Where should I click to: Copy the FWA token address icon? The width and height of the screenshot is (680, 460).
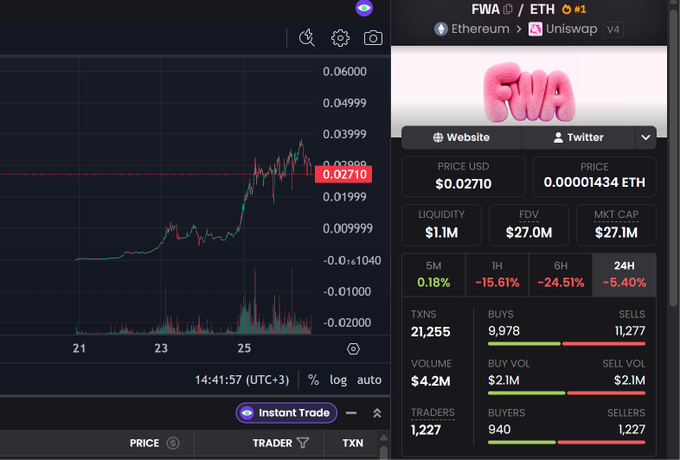(508, 9)
